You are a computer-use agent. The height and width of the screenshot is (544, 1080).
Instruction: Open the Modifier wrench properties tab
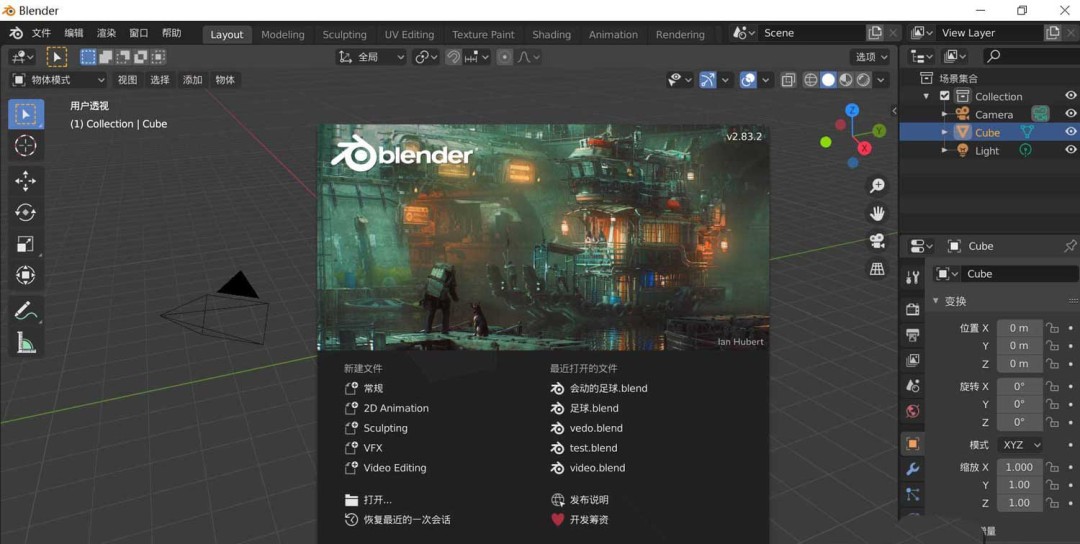(912, 469)
